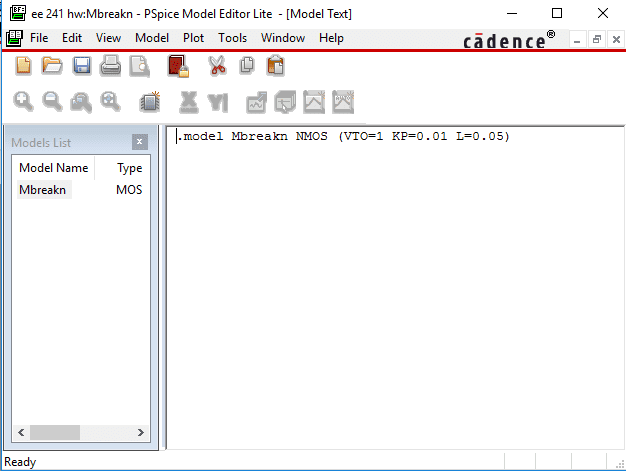
Task: Close the Models List panel
Action: tap(140, 142)
